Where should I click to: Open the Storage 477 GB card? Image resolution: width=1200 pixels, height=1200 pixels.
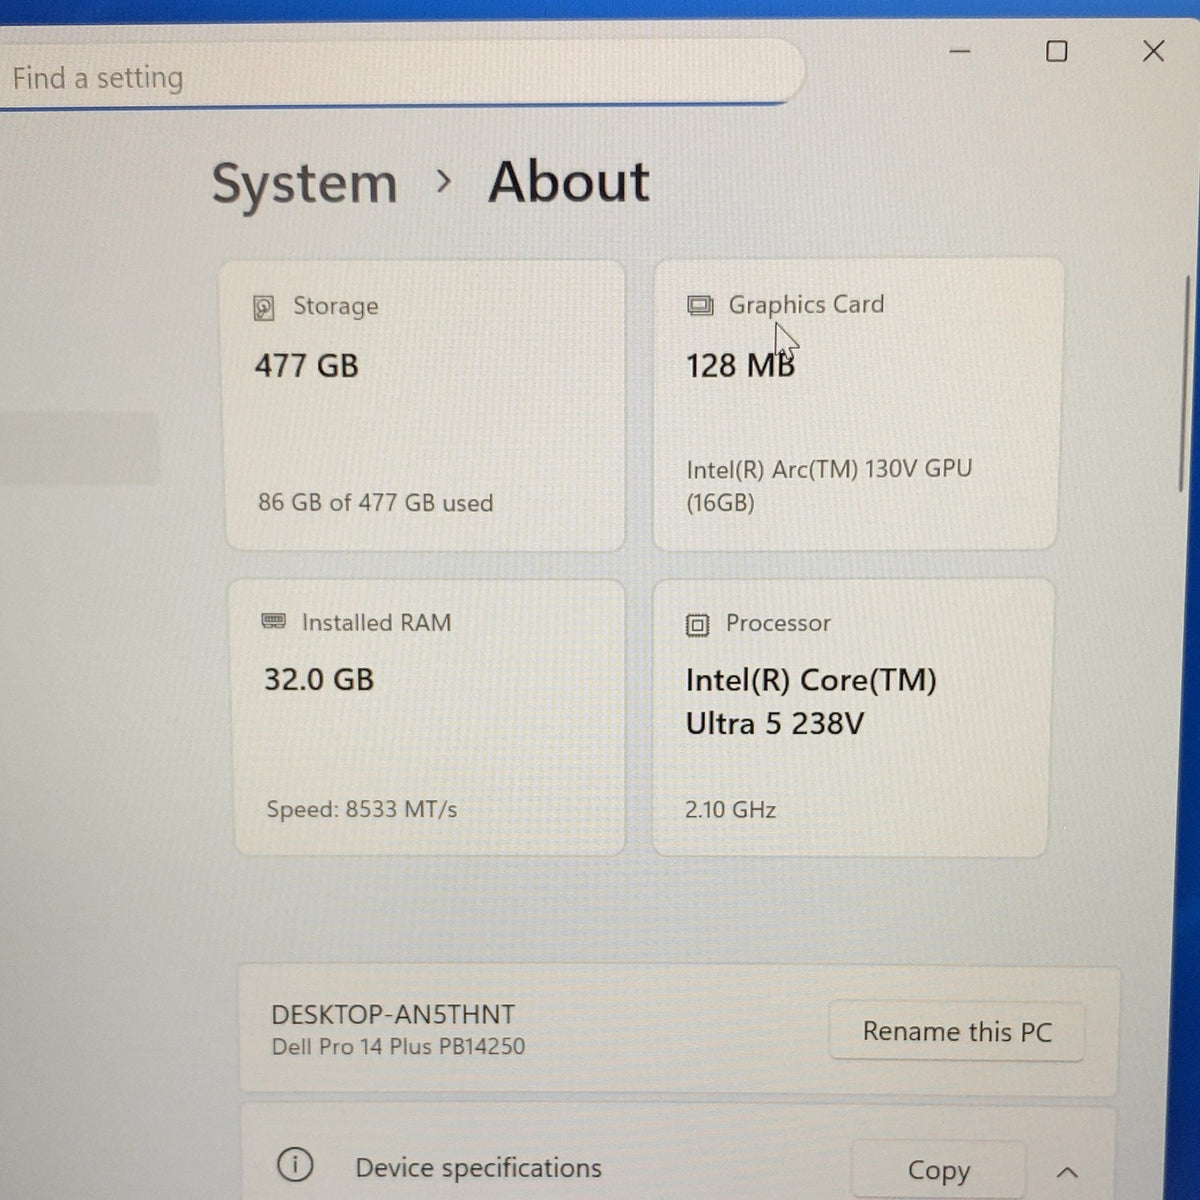pyautogui.click(x=426, y=405)
